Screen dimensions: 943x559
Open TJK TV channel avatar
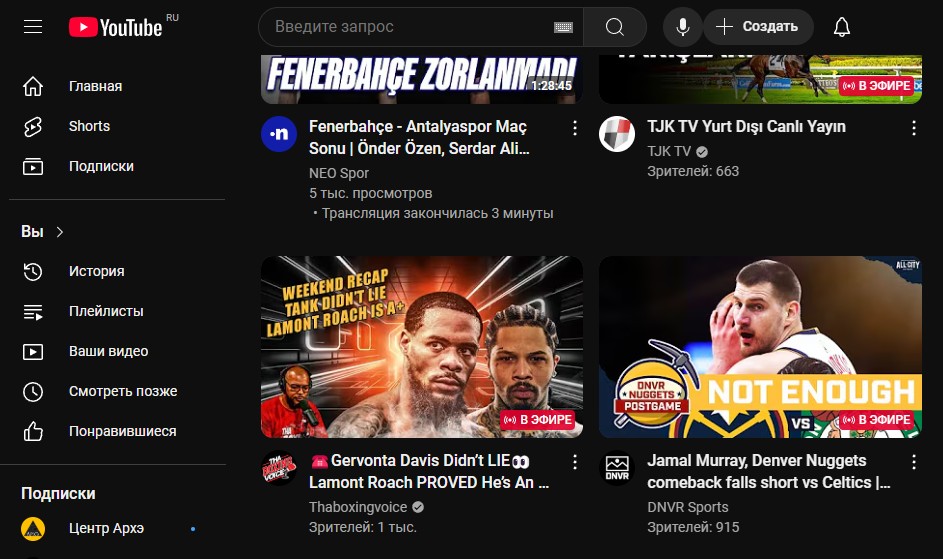pos(617,134)
